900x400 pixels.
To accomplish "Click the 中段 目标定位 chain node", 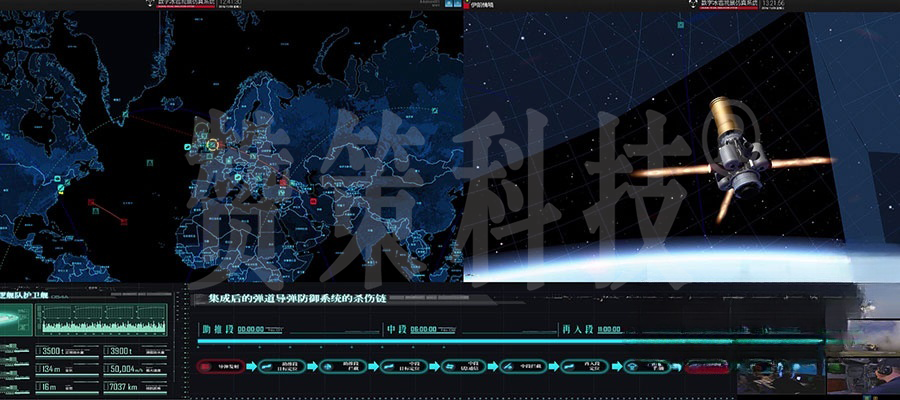I will point(408,366).
